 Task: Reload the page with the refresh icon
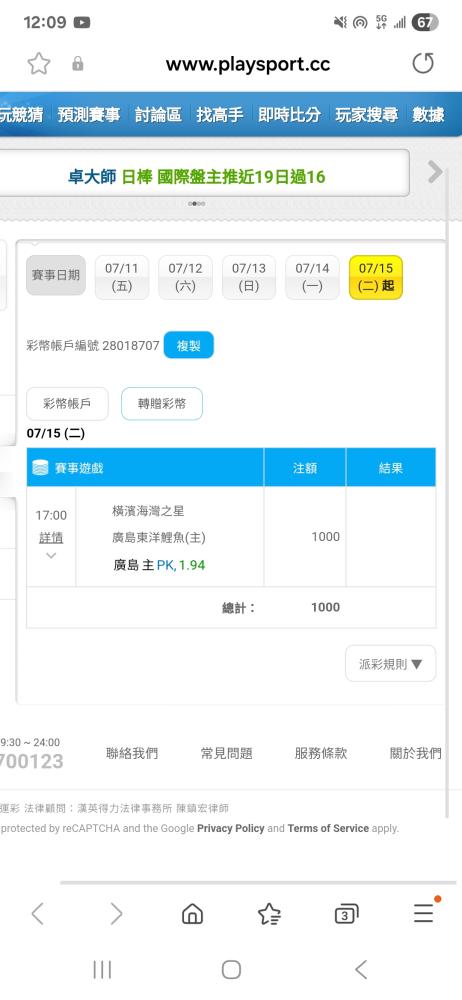pos(422,63)
